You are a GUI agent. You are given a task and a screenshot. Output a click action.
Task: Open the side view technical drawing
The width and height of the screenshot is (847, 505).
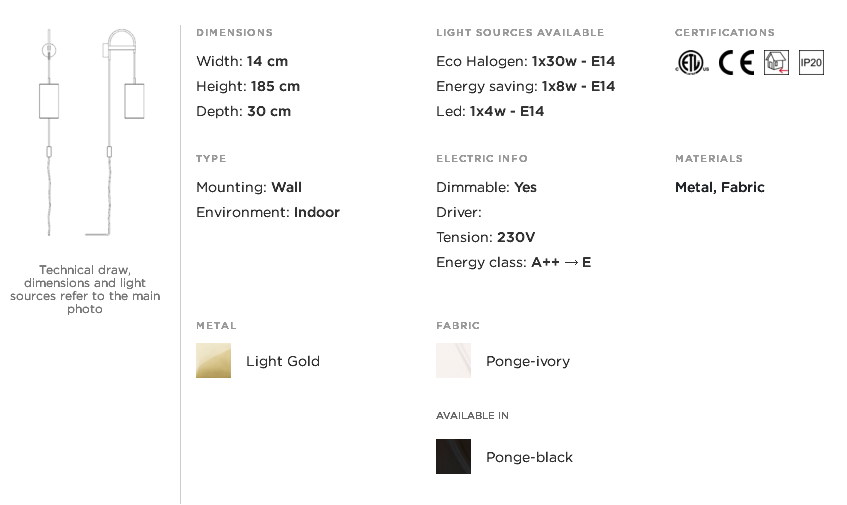click(x=115, y=132)
